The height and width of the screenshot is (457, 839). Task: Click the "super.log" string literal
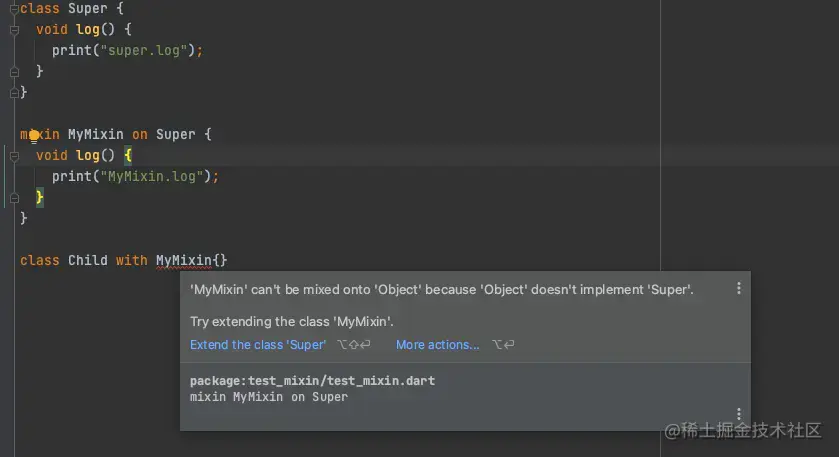144,50
